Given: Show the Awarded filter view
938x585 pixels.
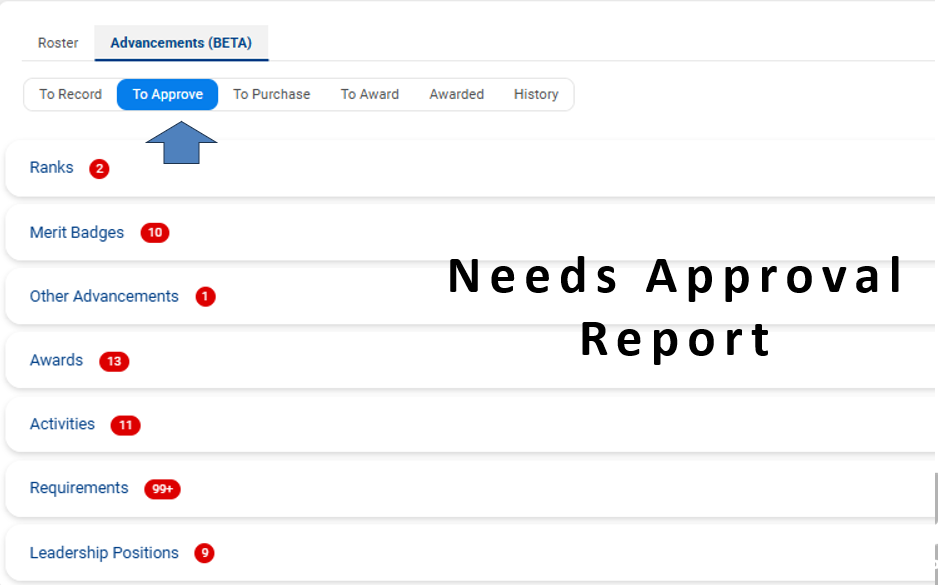Looking at the screenshot, I should (456, 94).
